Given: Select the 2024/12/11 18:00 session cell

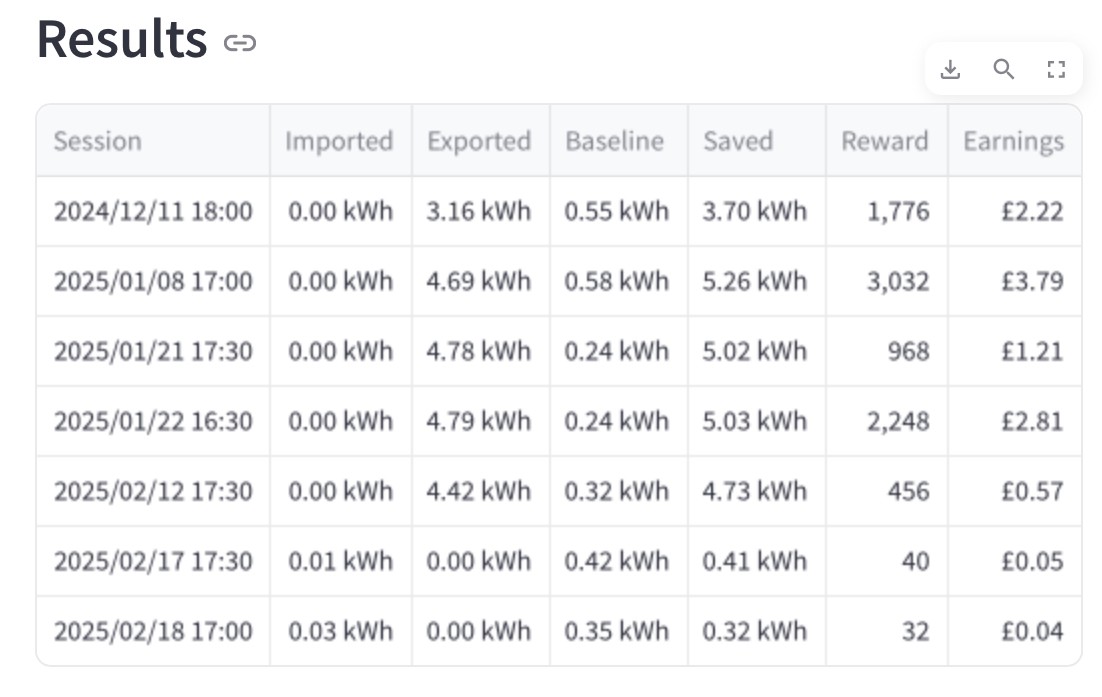Looking at the screenshot, I should pos(153,211).
